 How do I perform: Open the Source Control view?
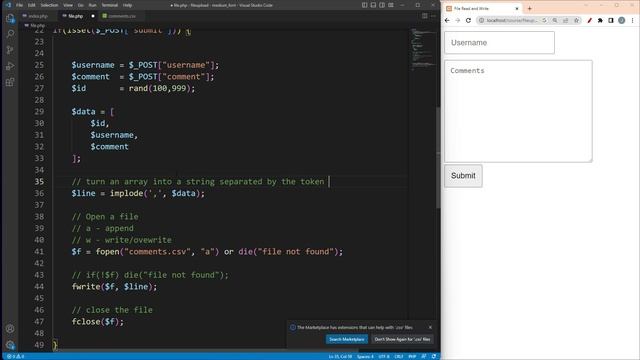click(x=10, y=50)
